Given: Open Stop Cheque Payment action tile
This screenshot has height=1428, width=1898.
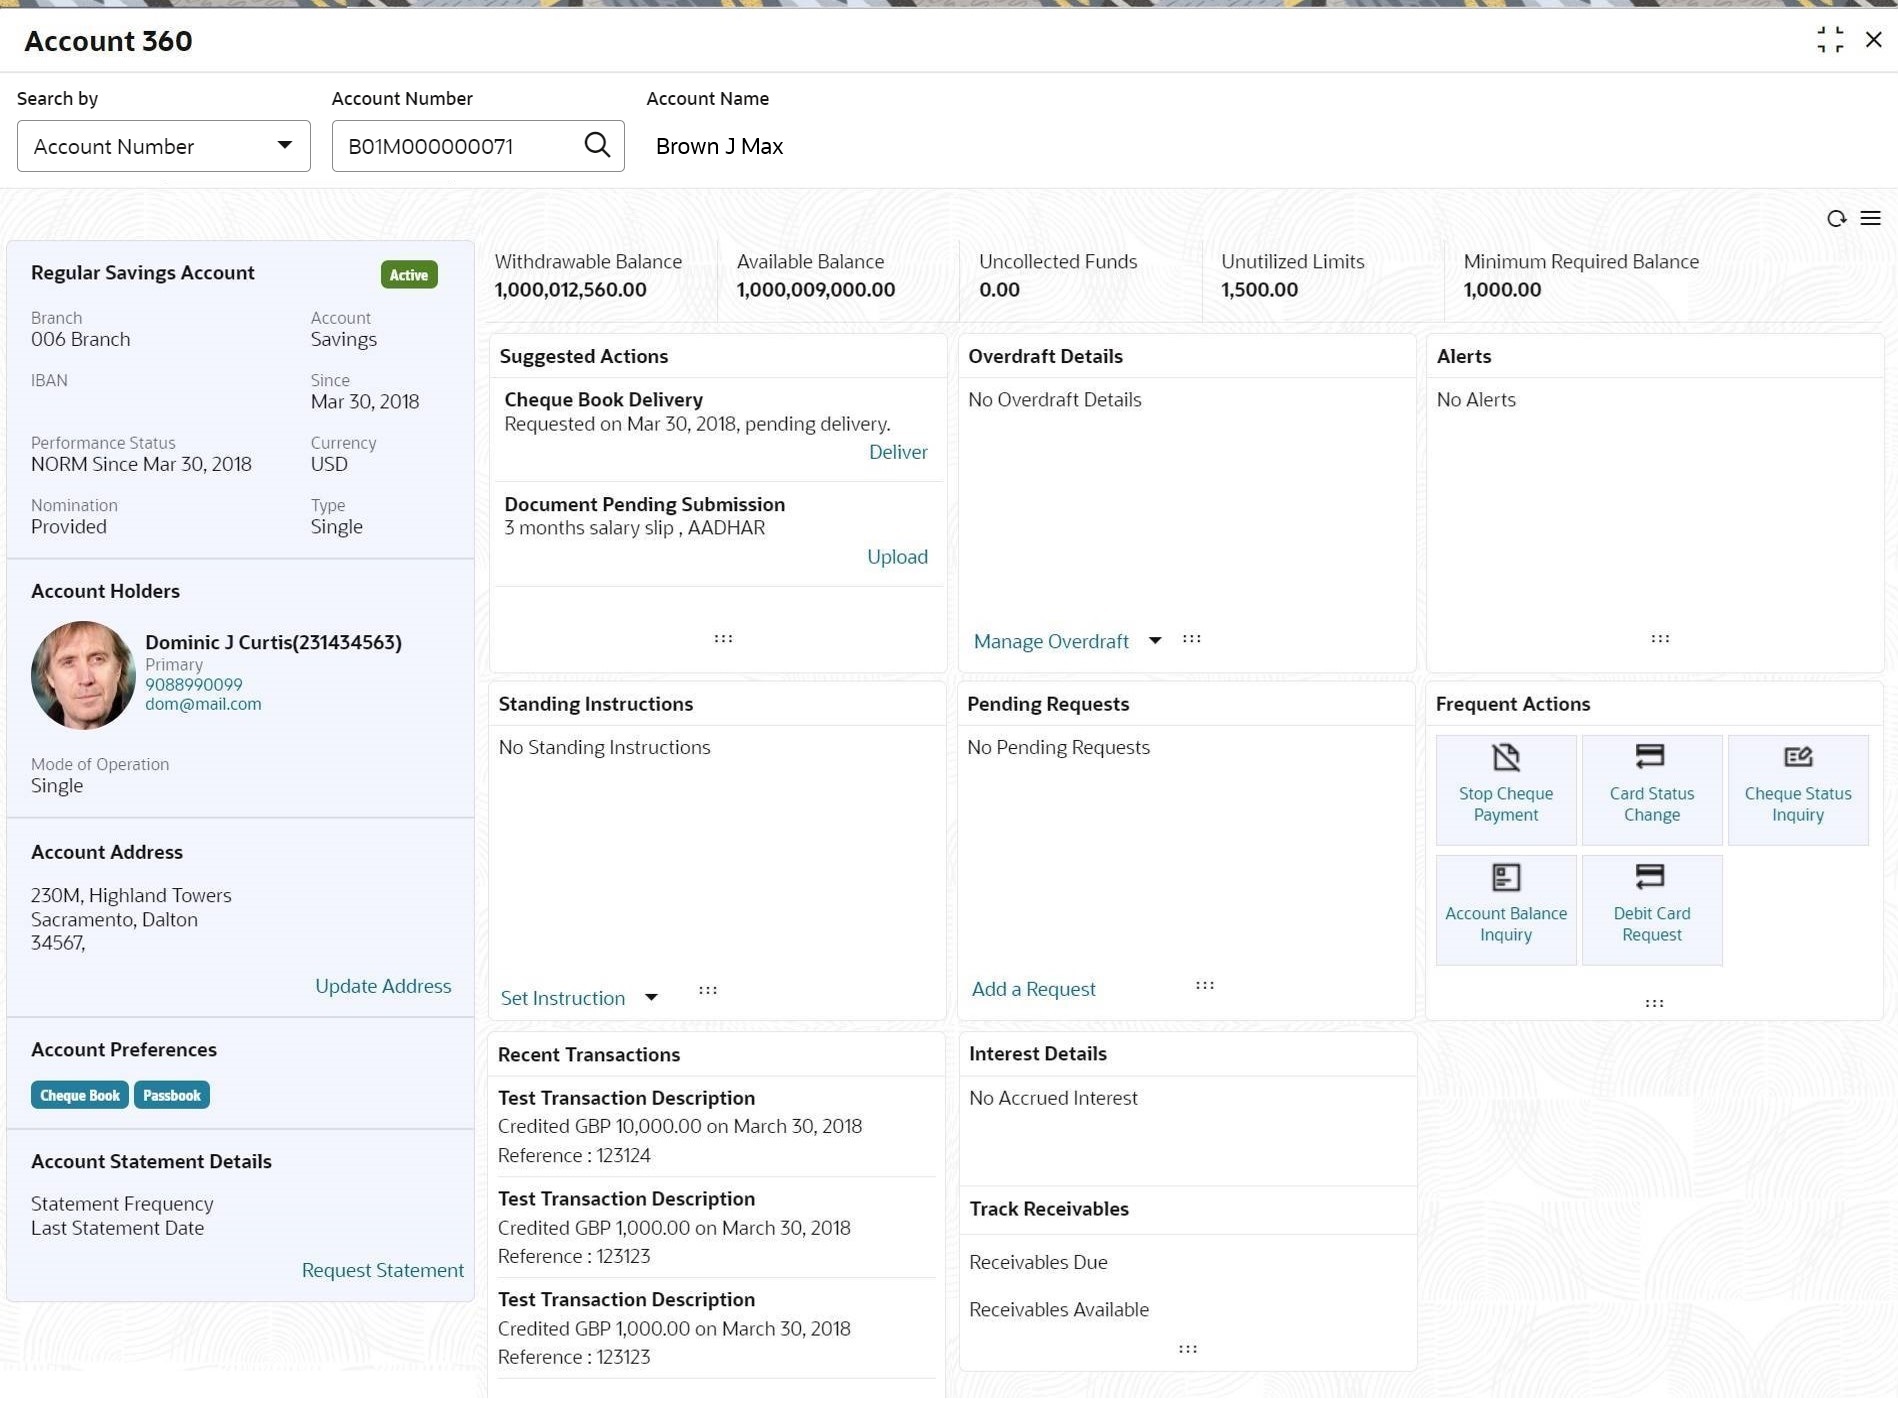Looking at the screenshot, I should [x=1505, y=790].
